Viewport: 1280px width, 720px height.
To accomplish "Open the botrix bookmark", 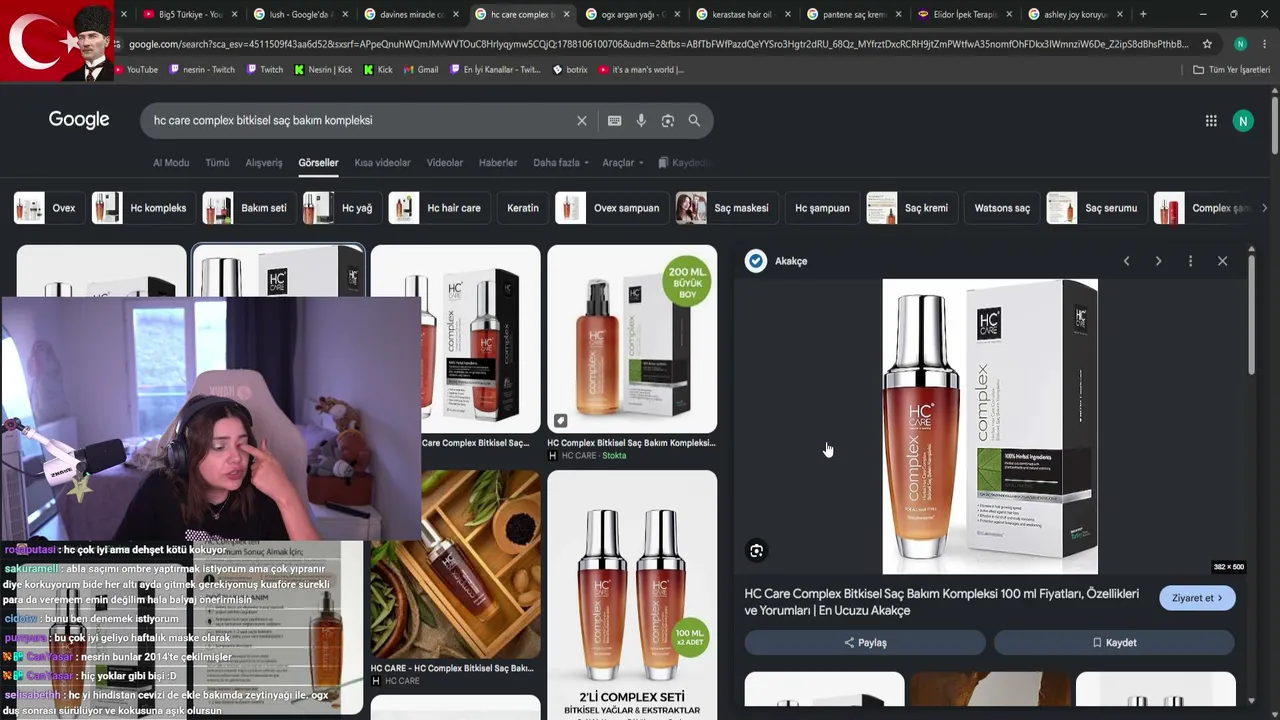I will tap(570, 70).
